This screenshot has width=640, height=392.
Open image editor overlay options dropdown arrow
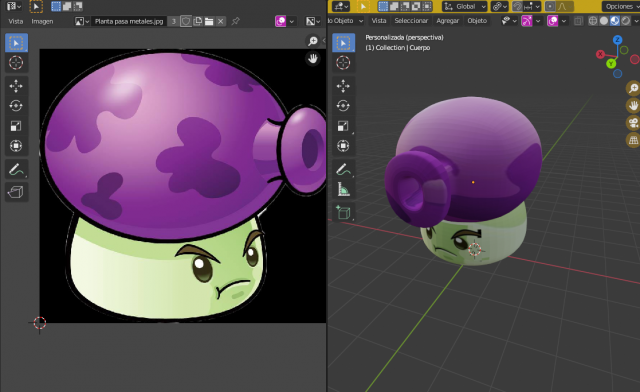(291, 21)
